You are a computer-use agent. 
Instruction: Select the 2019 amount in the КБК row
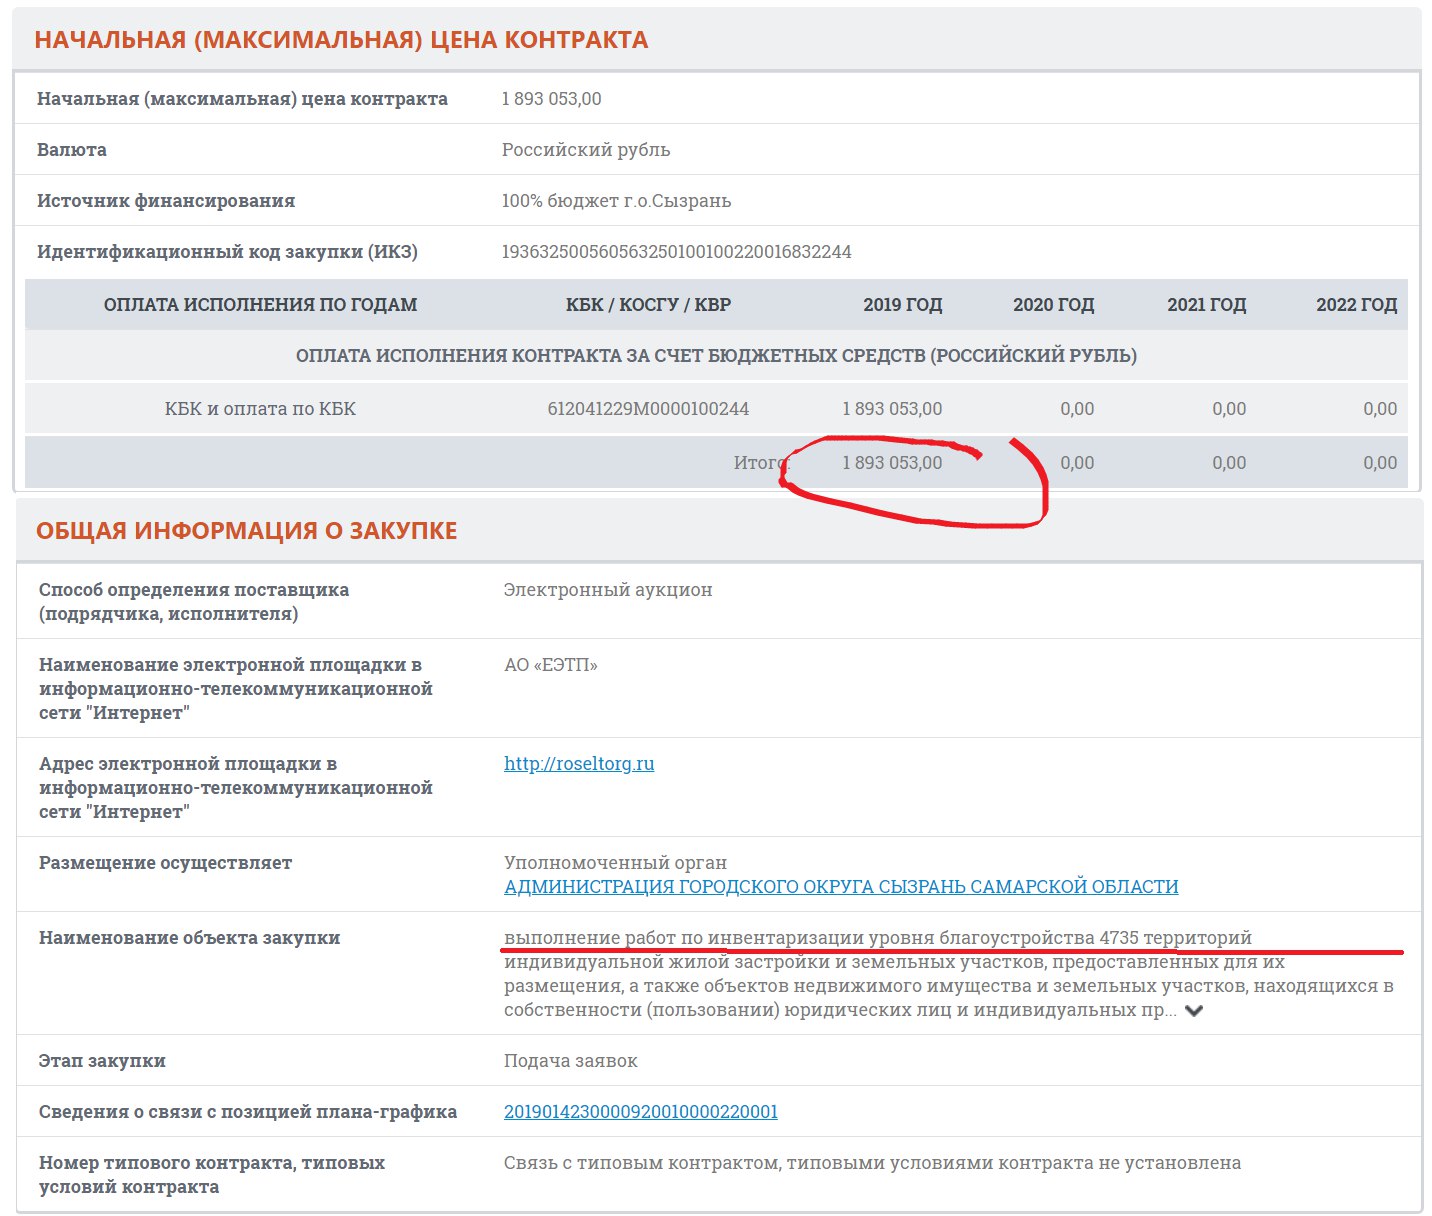click(x=892, y=409)
